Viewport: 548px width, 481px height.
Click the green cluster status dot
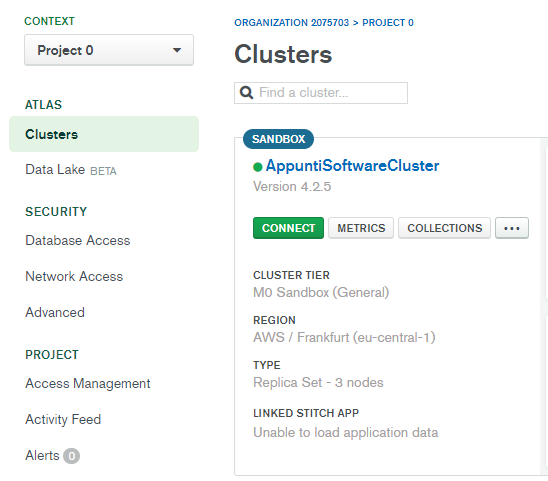258,167
